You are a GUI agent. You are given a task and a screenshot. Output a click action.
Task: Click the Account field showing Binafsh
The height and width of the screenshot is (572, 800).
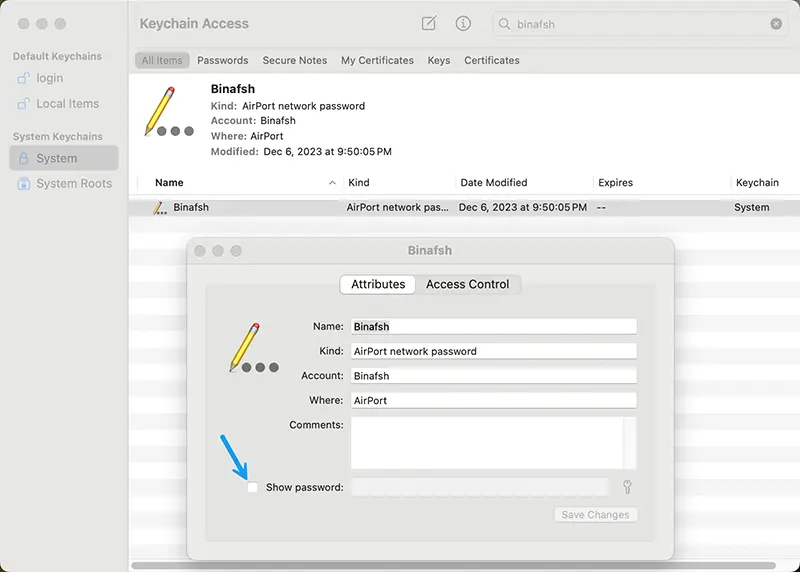pyautogui.click(x=493, y=376)
